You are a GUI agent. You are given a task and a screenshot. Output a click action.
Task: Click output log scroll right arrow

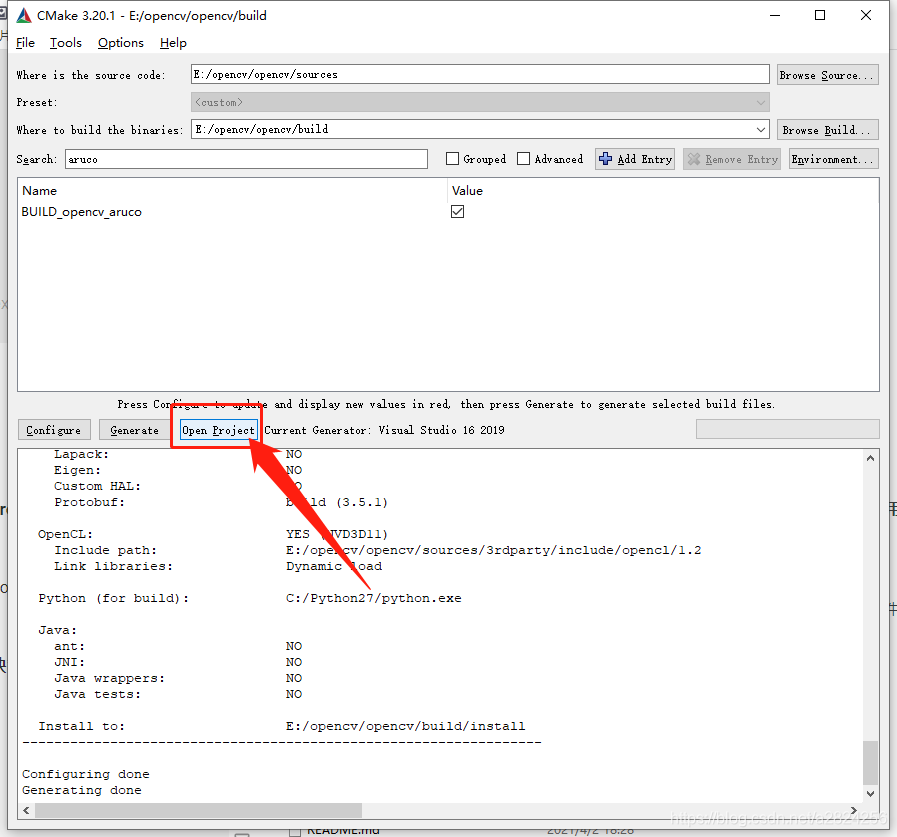click(854, 811)
